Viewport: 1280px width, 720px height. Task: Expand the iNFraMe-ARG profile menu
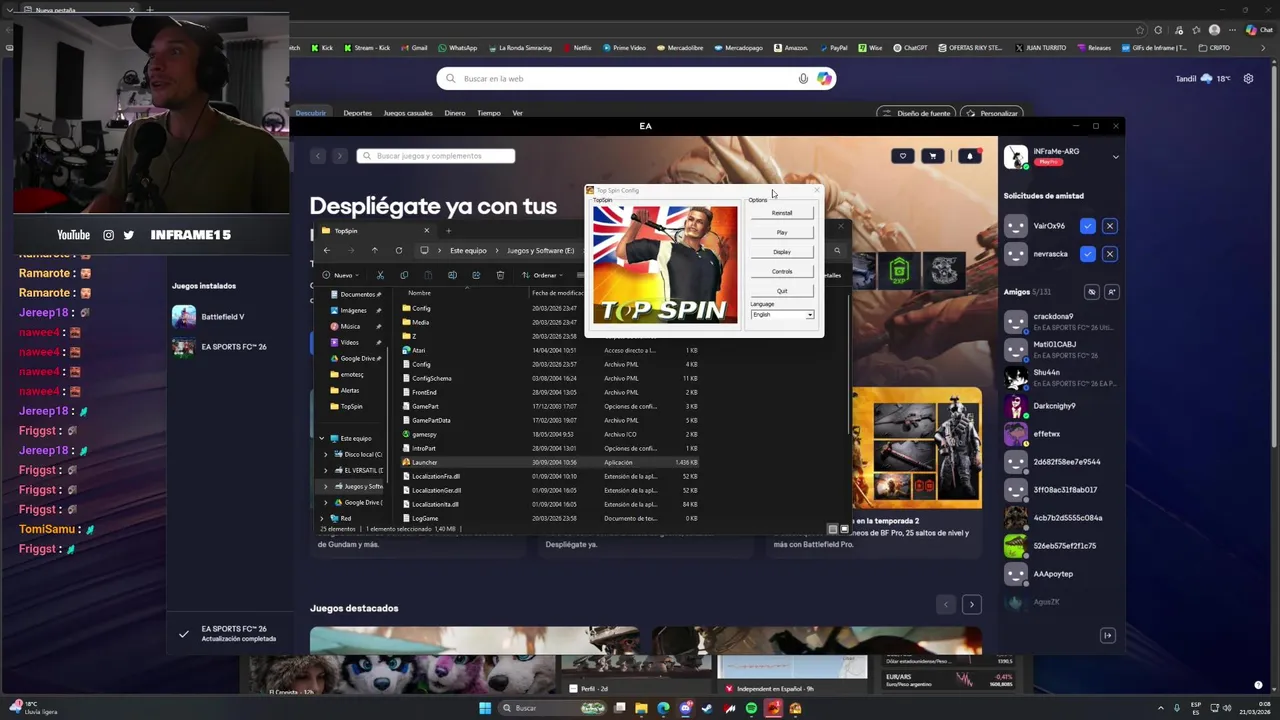[1115, 157]
